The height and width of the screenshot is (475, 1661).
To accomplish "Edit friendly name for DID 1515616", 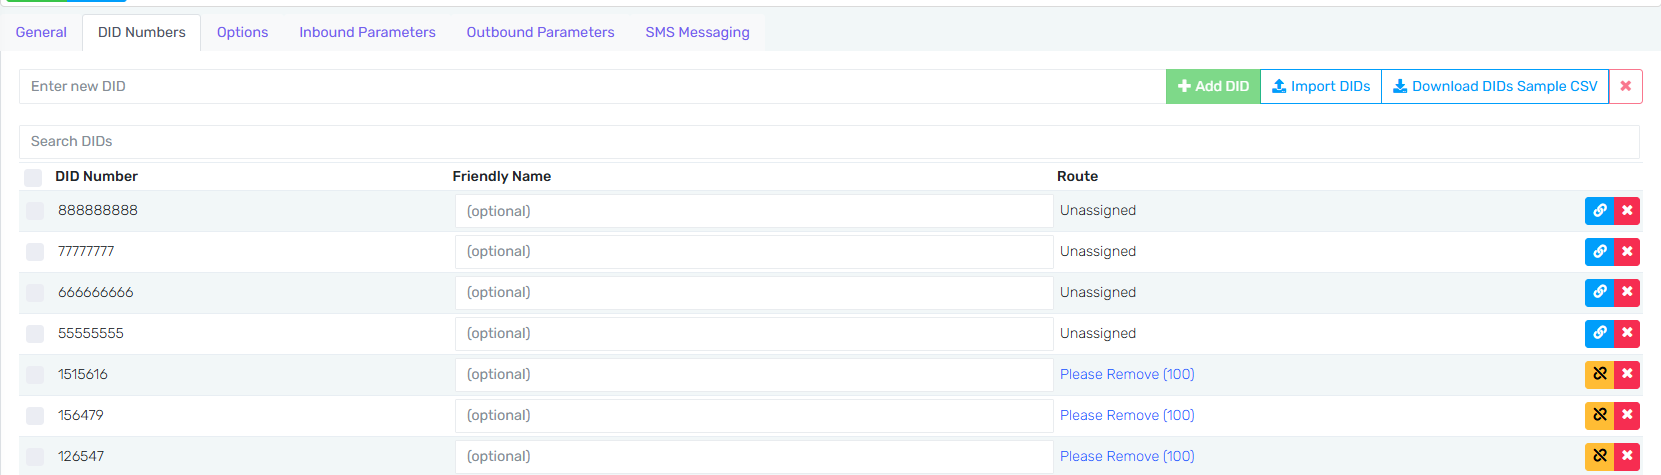I will pyautogui.click(x=754, y=375).
